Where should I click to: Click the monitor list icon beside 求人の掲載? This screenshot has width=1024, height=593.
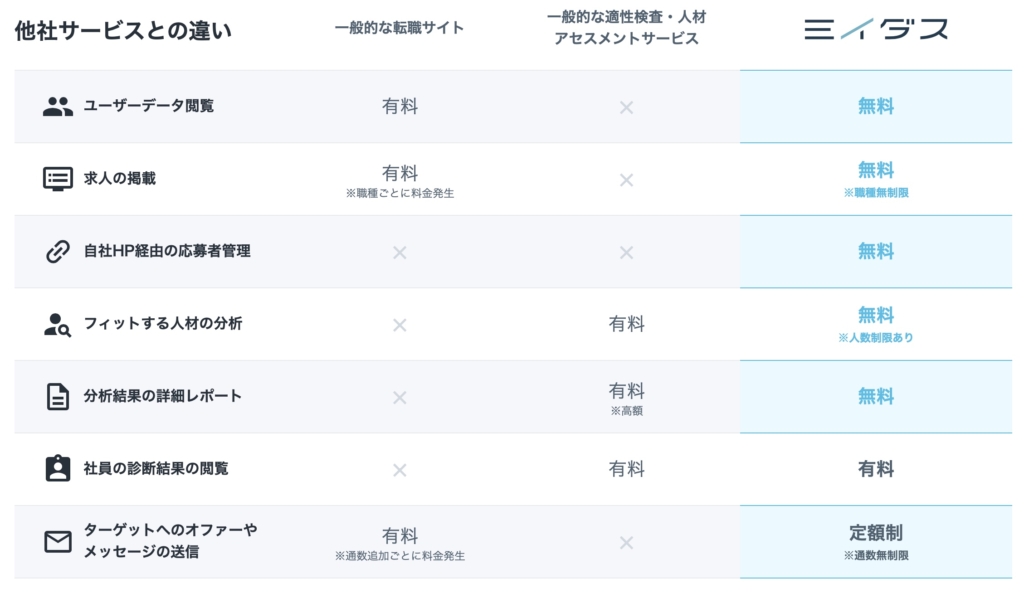[x=57, y=179]
